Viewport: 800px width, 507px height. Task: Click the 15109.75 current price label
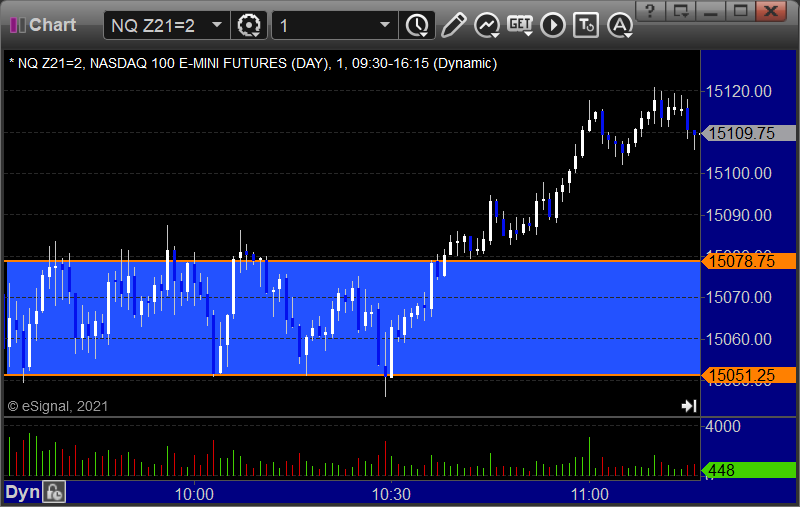pos(748,133)
